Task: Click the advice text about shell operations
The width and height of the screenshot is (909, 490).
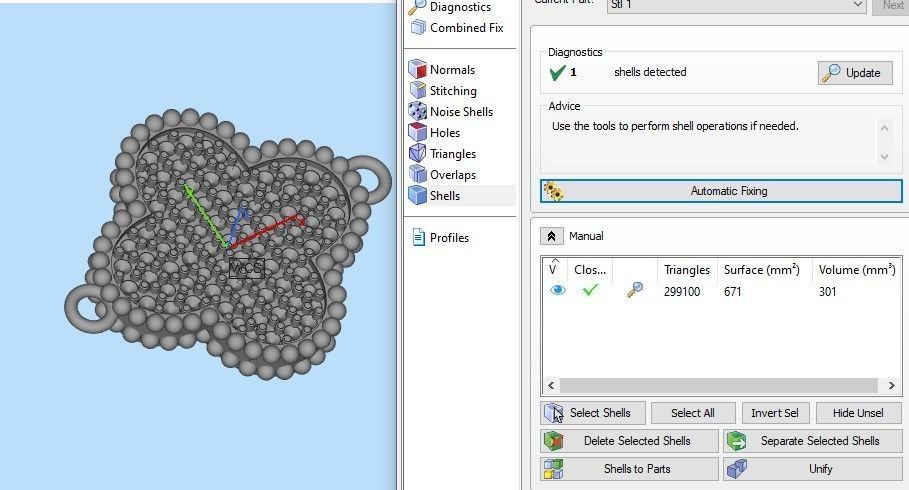Action: click(x=675, y=126)
